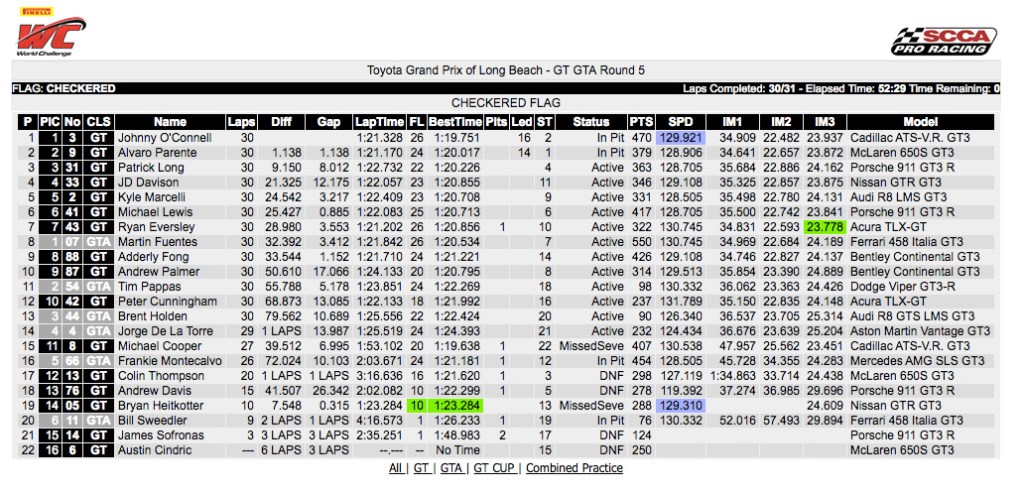Click the event title Toyota Grand Prix of Long Beach
Viewport: 1024px width, 494px height.
click(505, 70)
